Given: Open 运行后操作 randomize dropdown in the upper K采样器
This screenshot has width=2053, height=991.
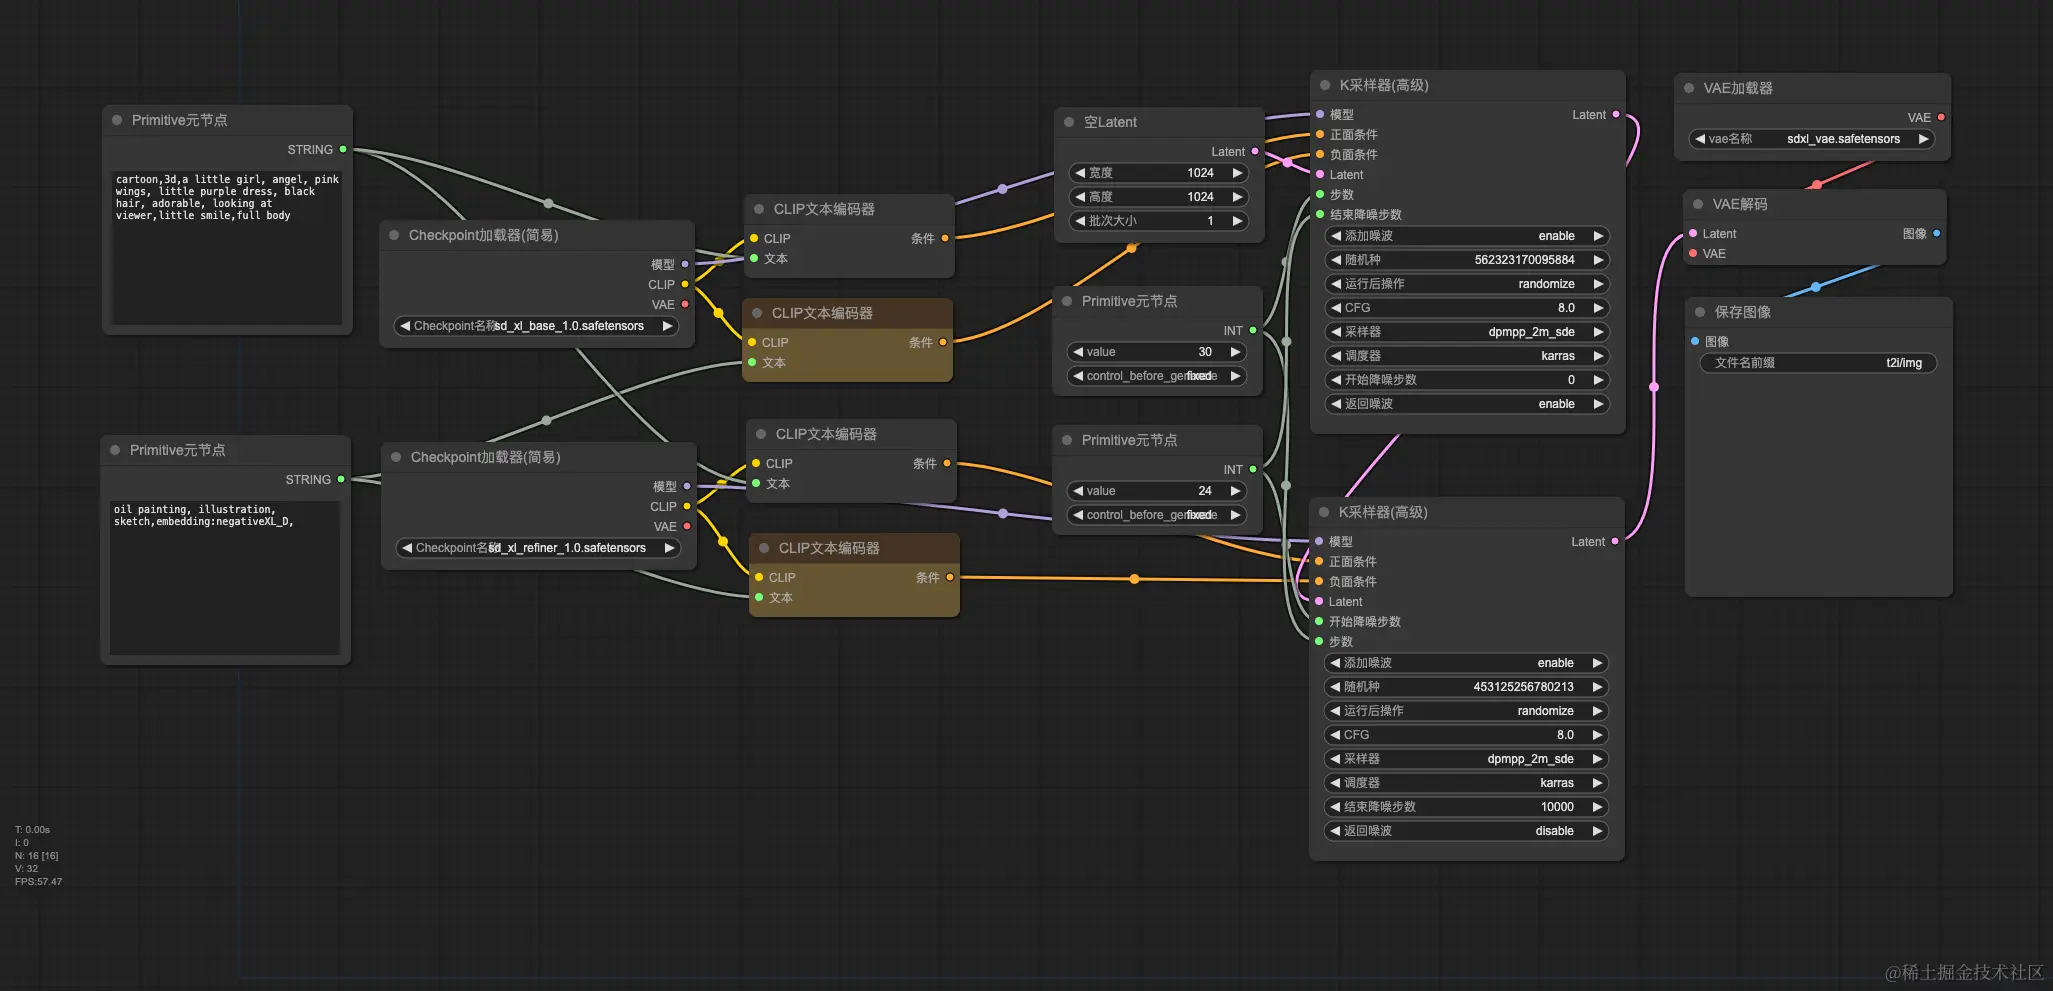Looking at the screenshot, I should (x=1467, y=284).
